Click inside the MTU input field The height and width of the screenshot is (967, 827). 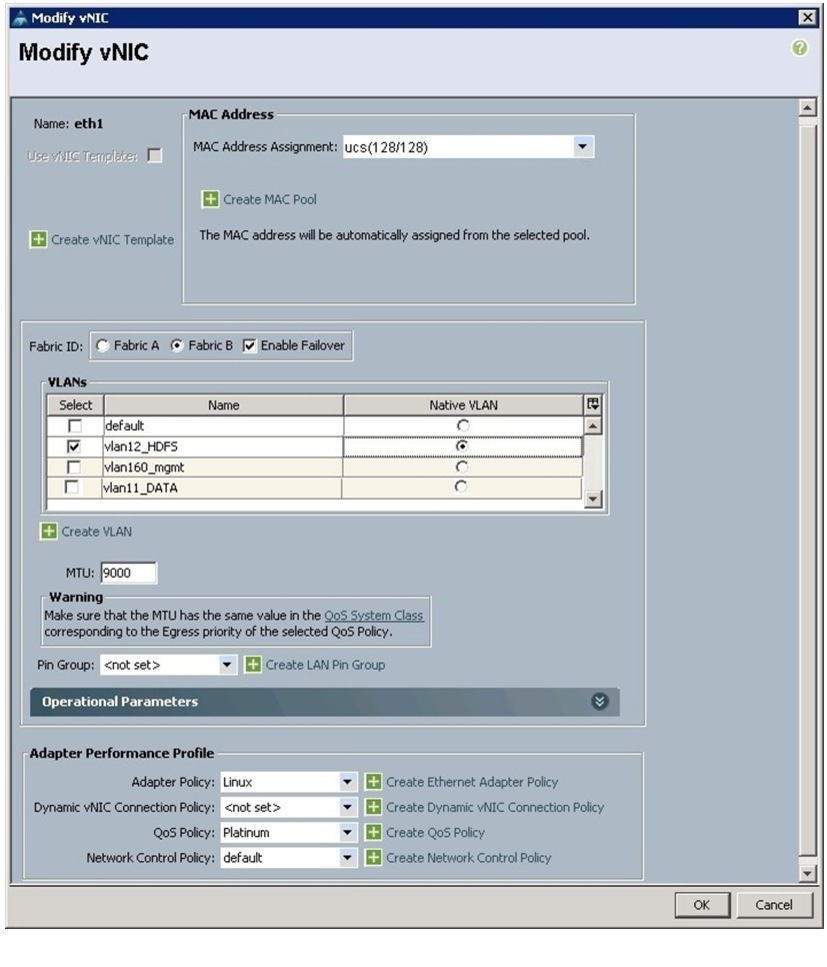[128, 573]
